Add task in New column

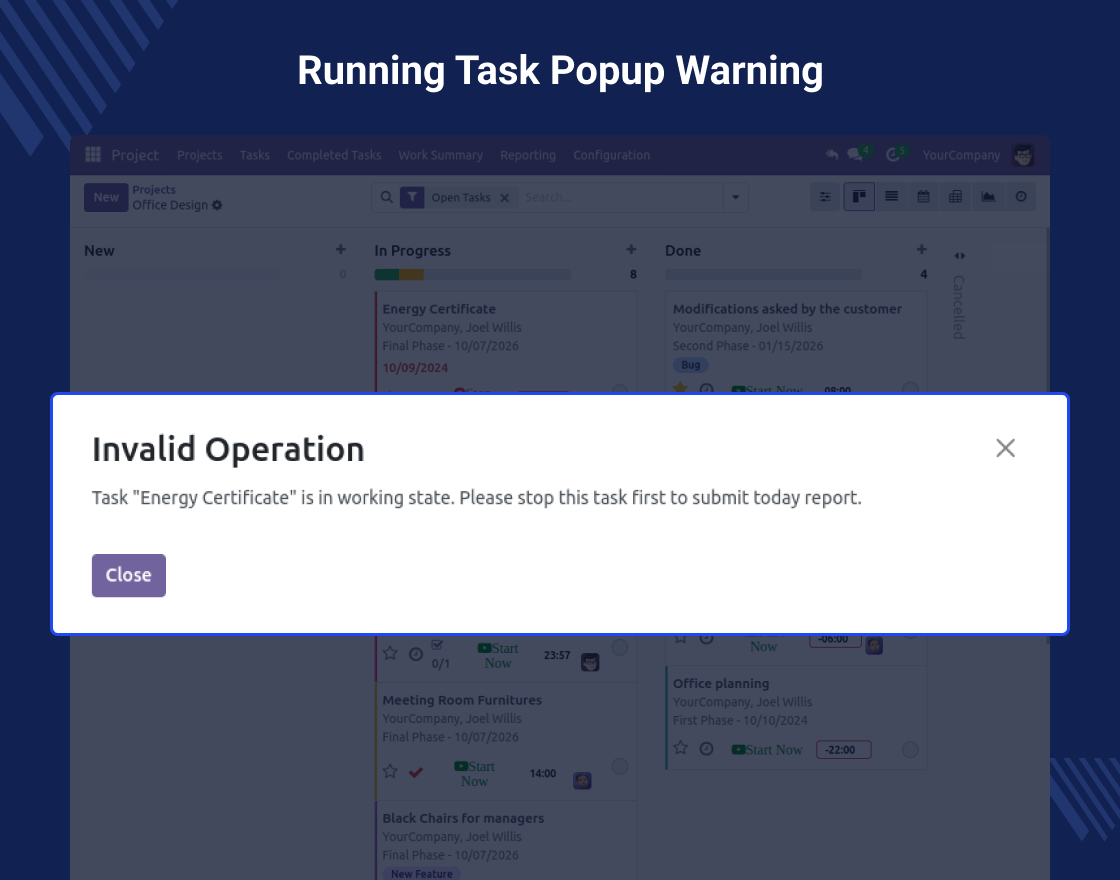click(x=341, y=249)
